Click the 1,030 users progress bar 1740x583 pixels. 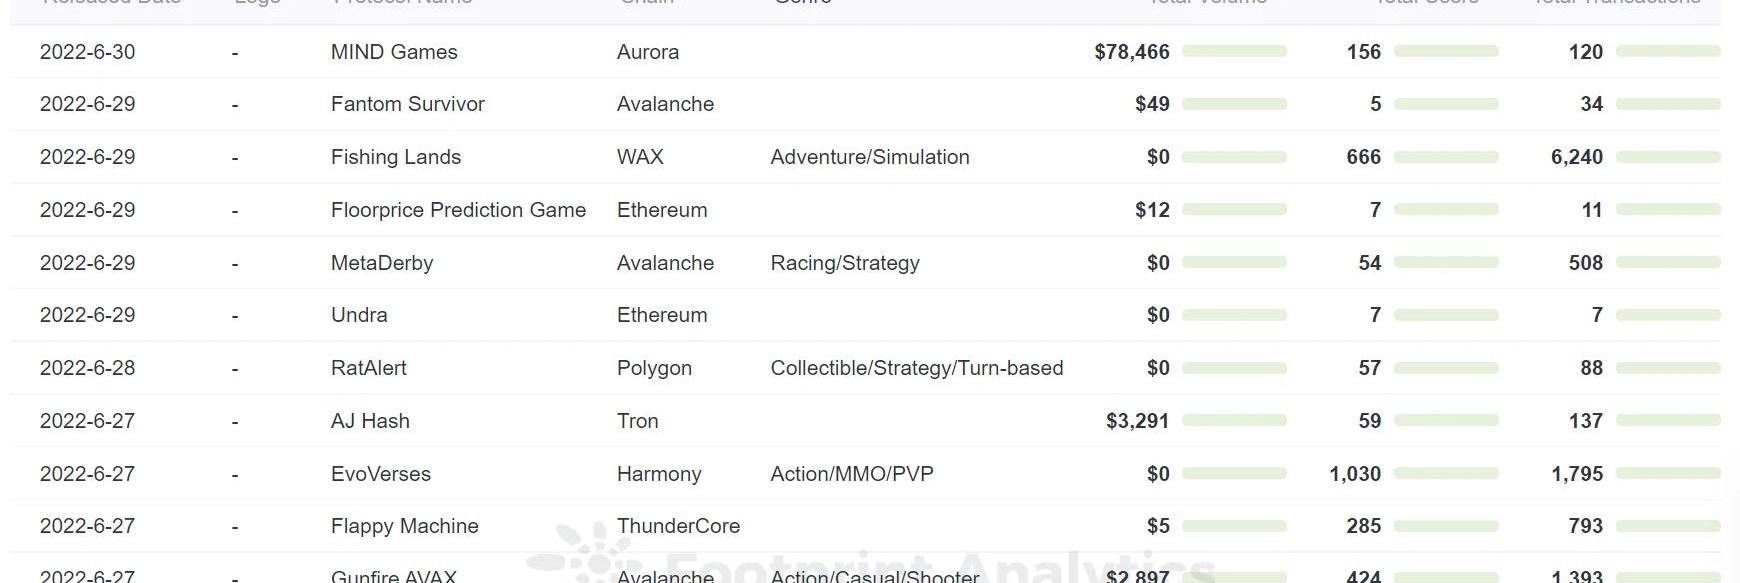tap(1445, 474)
